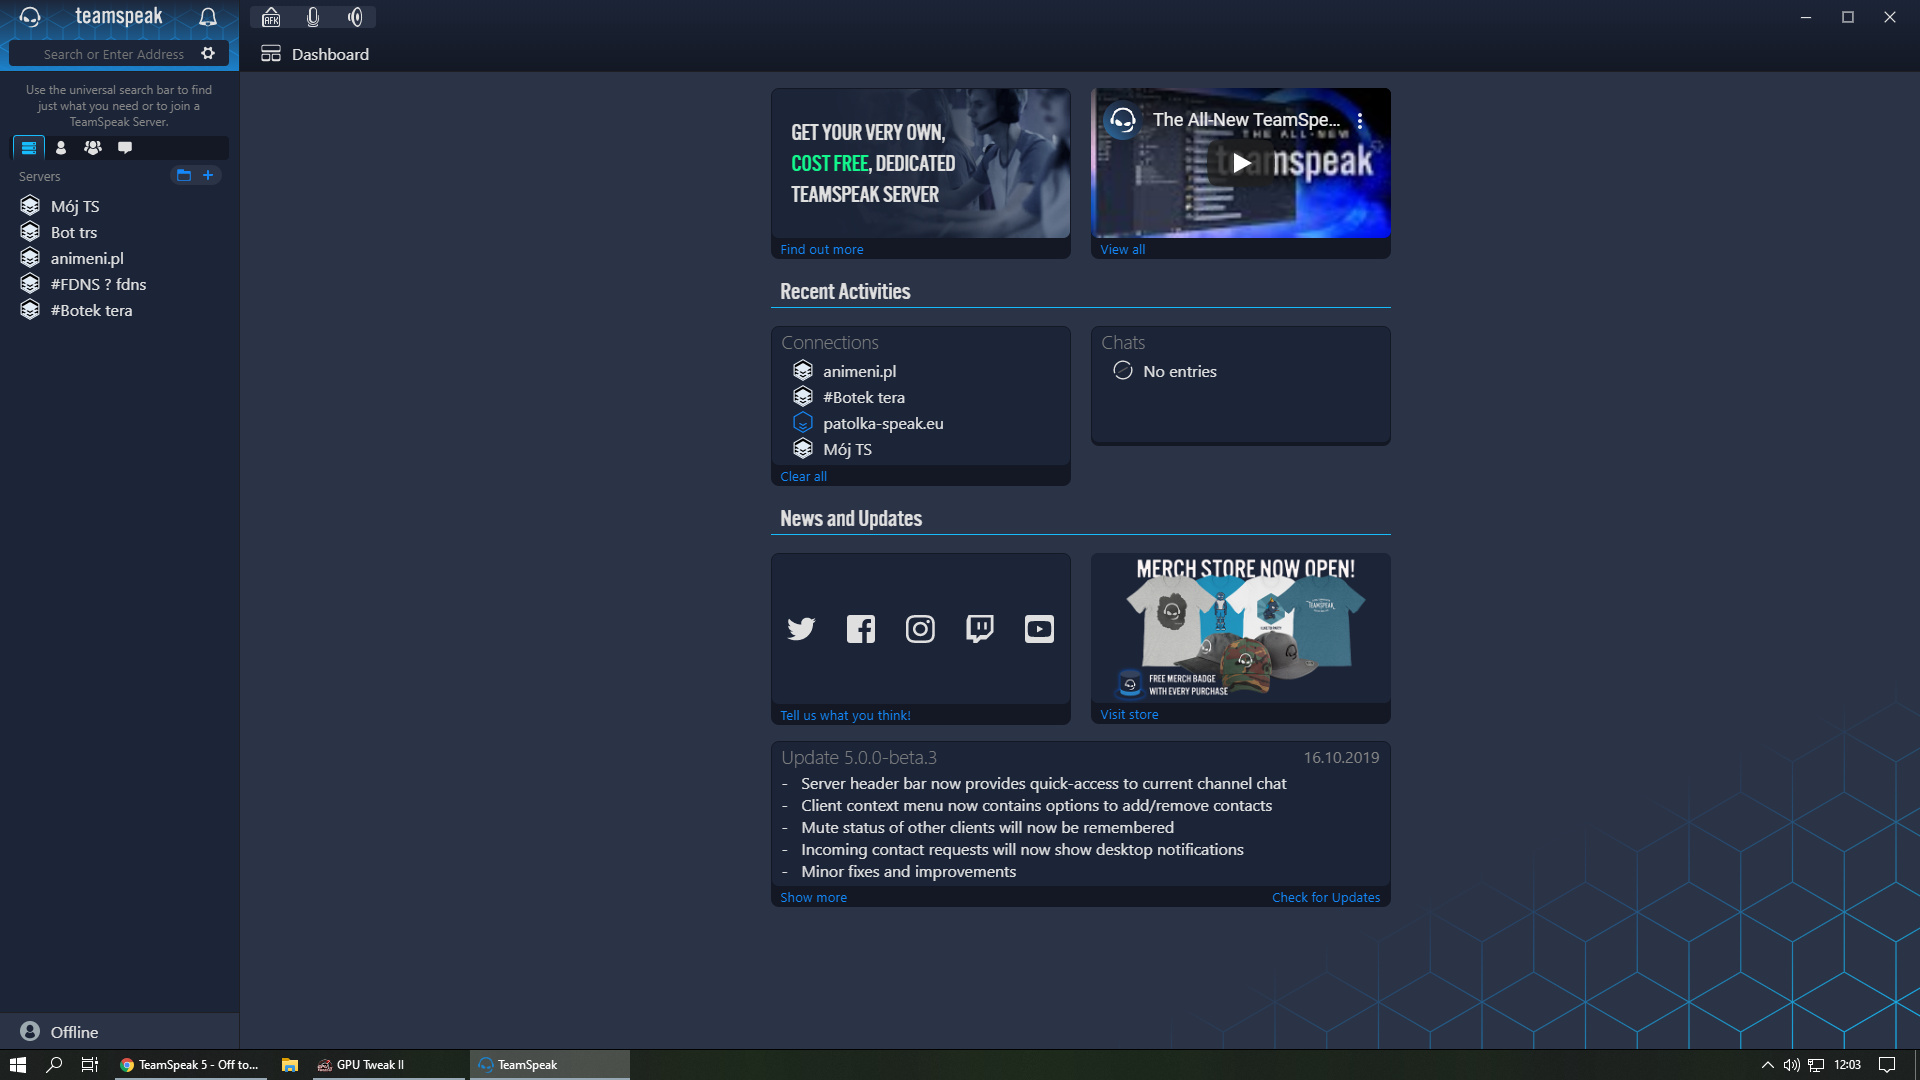The width and height of the screenshot is (1920, 1080).
Task: Open the notifications bell
Action: pyautogui.click(x=208, y=17)
